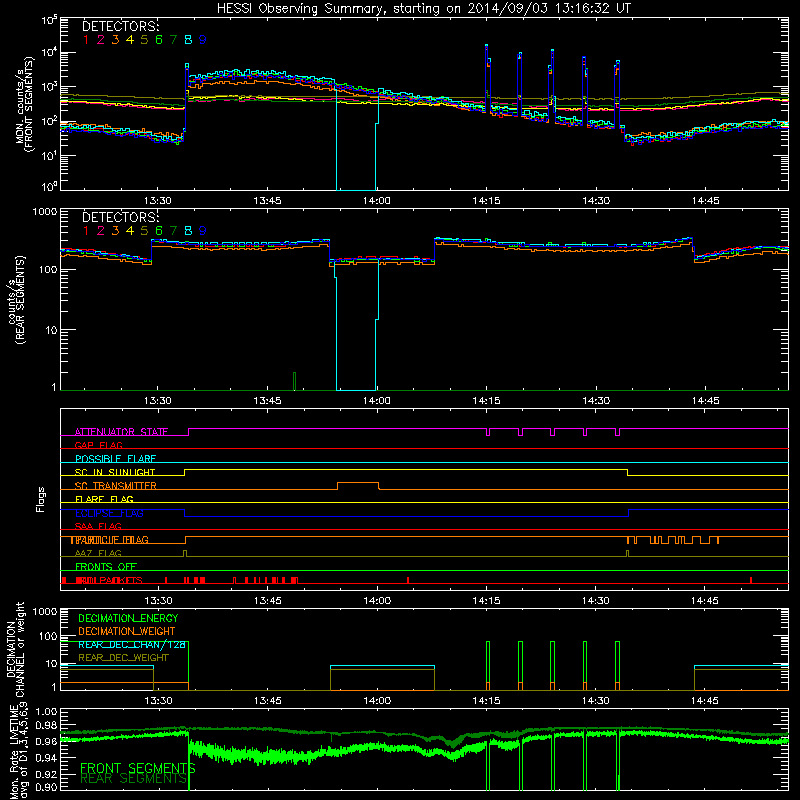
Task: Click the ECLIPSE FLAG label
Action: pos(109,513)
